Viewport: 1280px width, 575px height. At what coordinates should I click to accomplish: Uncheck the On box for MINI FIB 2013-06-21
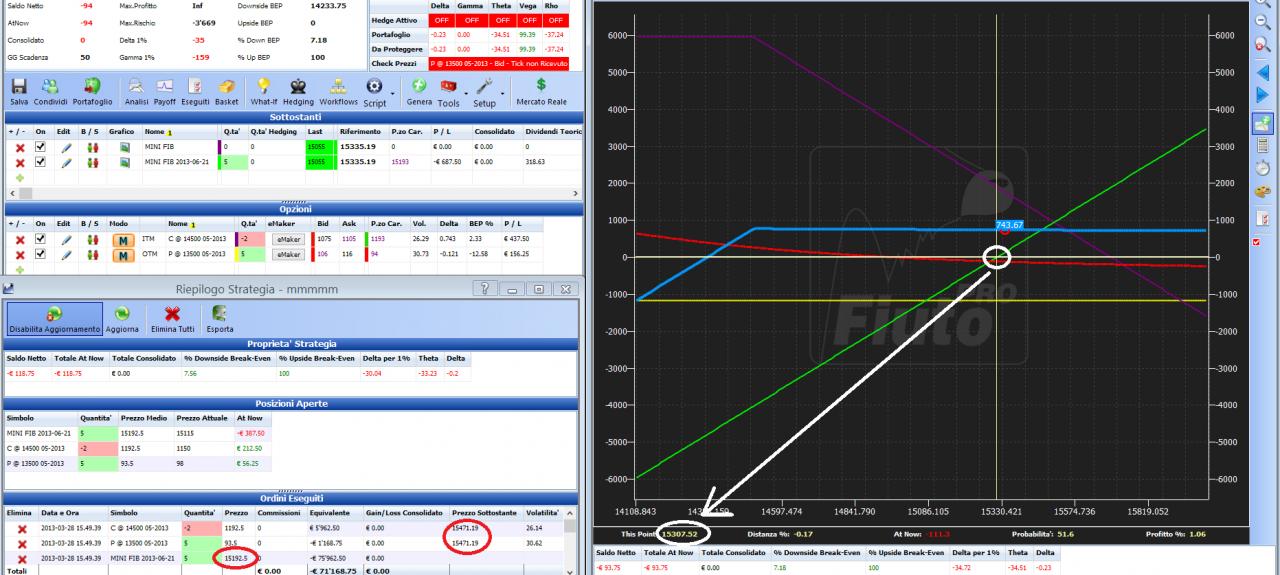coord(41,161)
